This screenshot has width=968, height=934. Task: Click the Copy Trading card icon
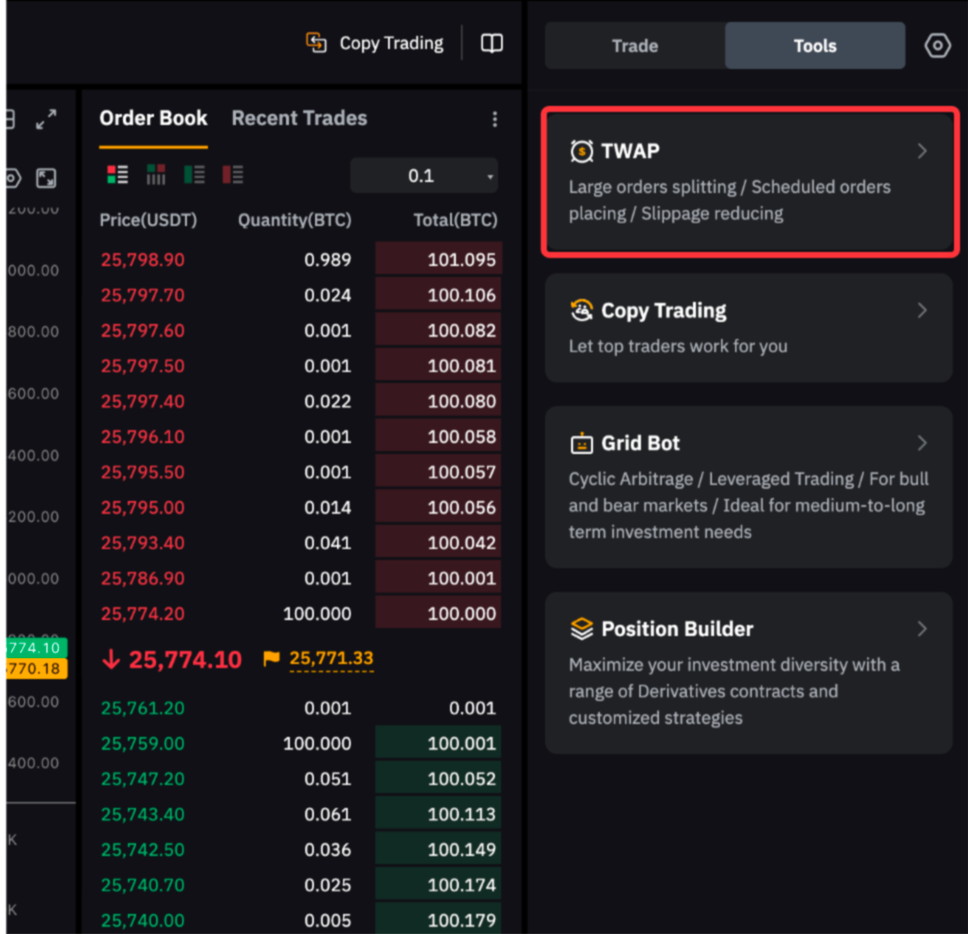tap(581, 311)
